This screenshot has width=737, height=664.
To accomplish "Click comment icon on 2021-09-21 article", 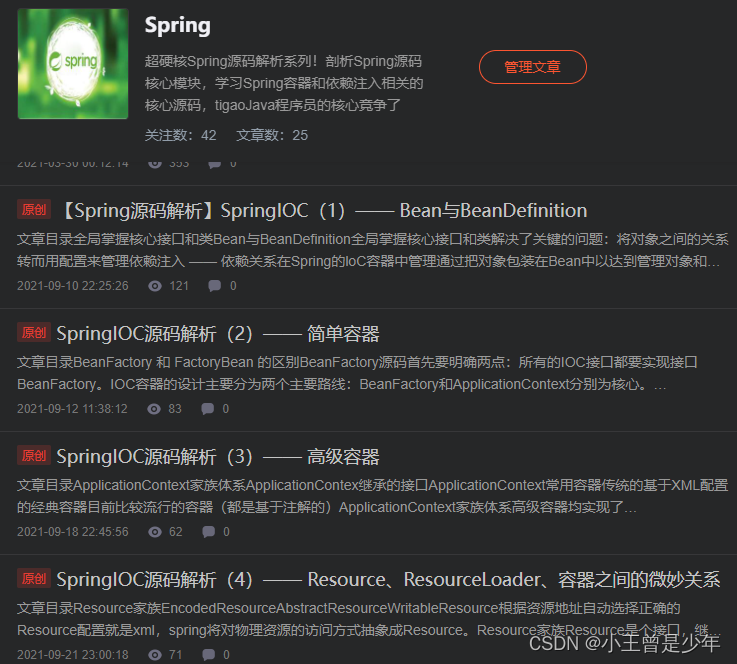I will point(209,655).
